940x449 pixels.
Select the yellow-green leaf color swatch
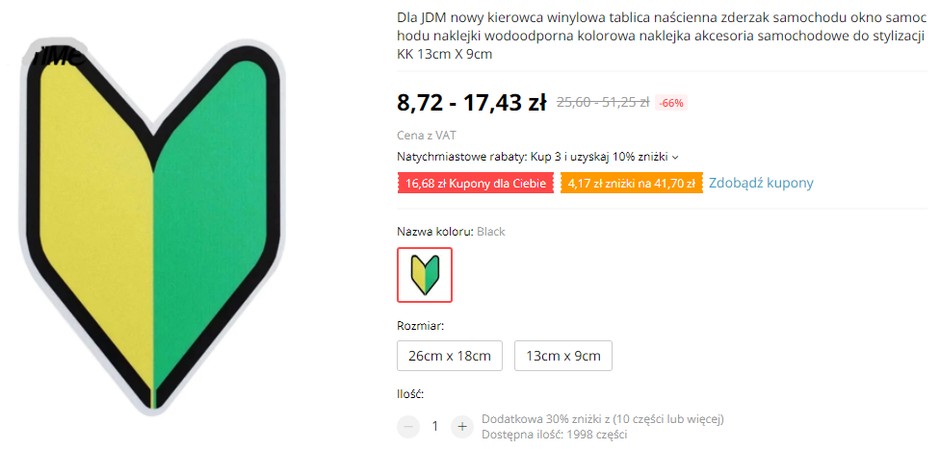pos(424,275)
